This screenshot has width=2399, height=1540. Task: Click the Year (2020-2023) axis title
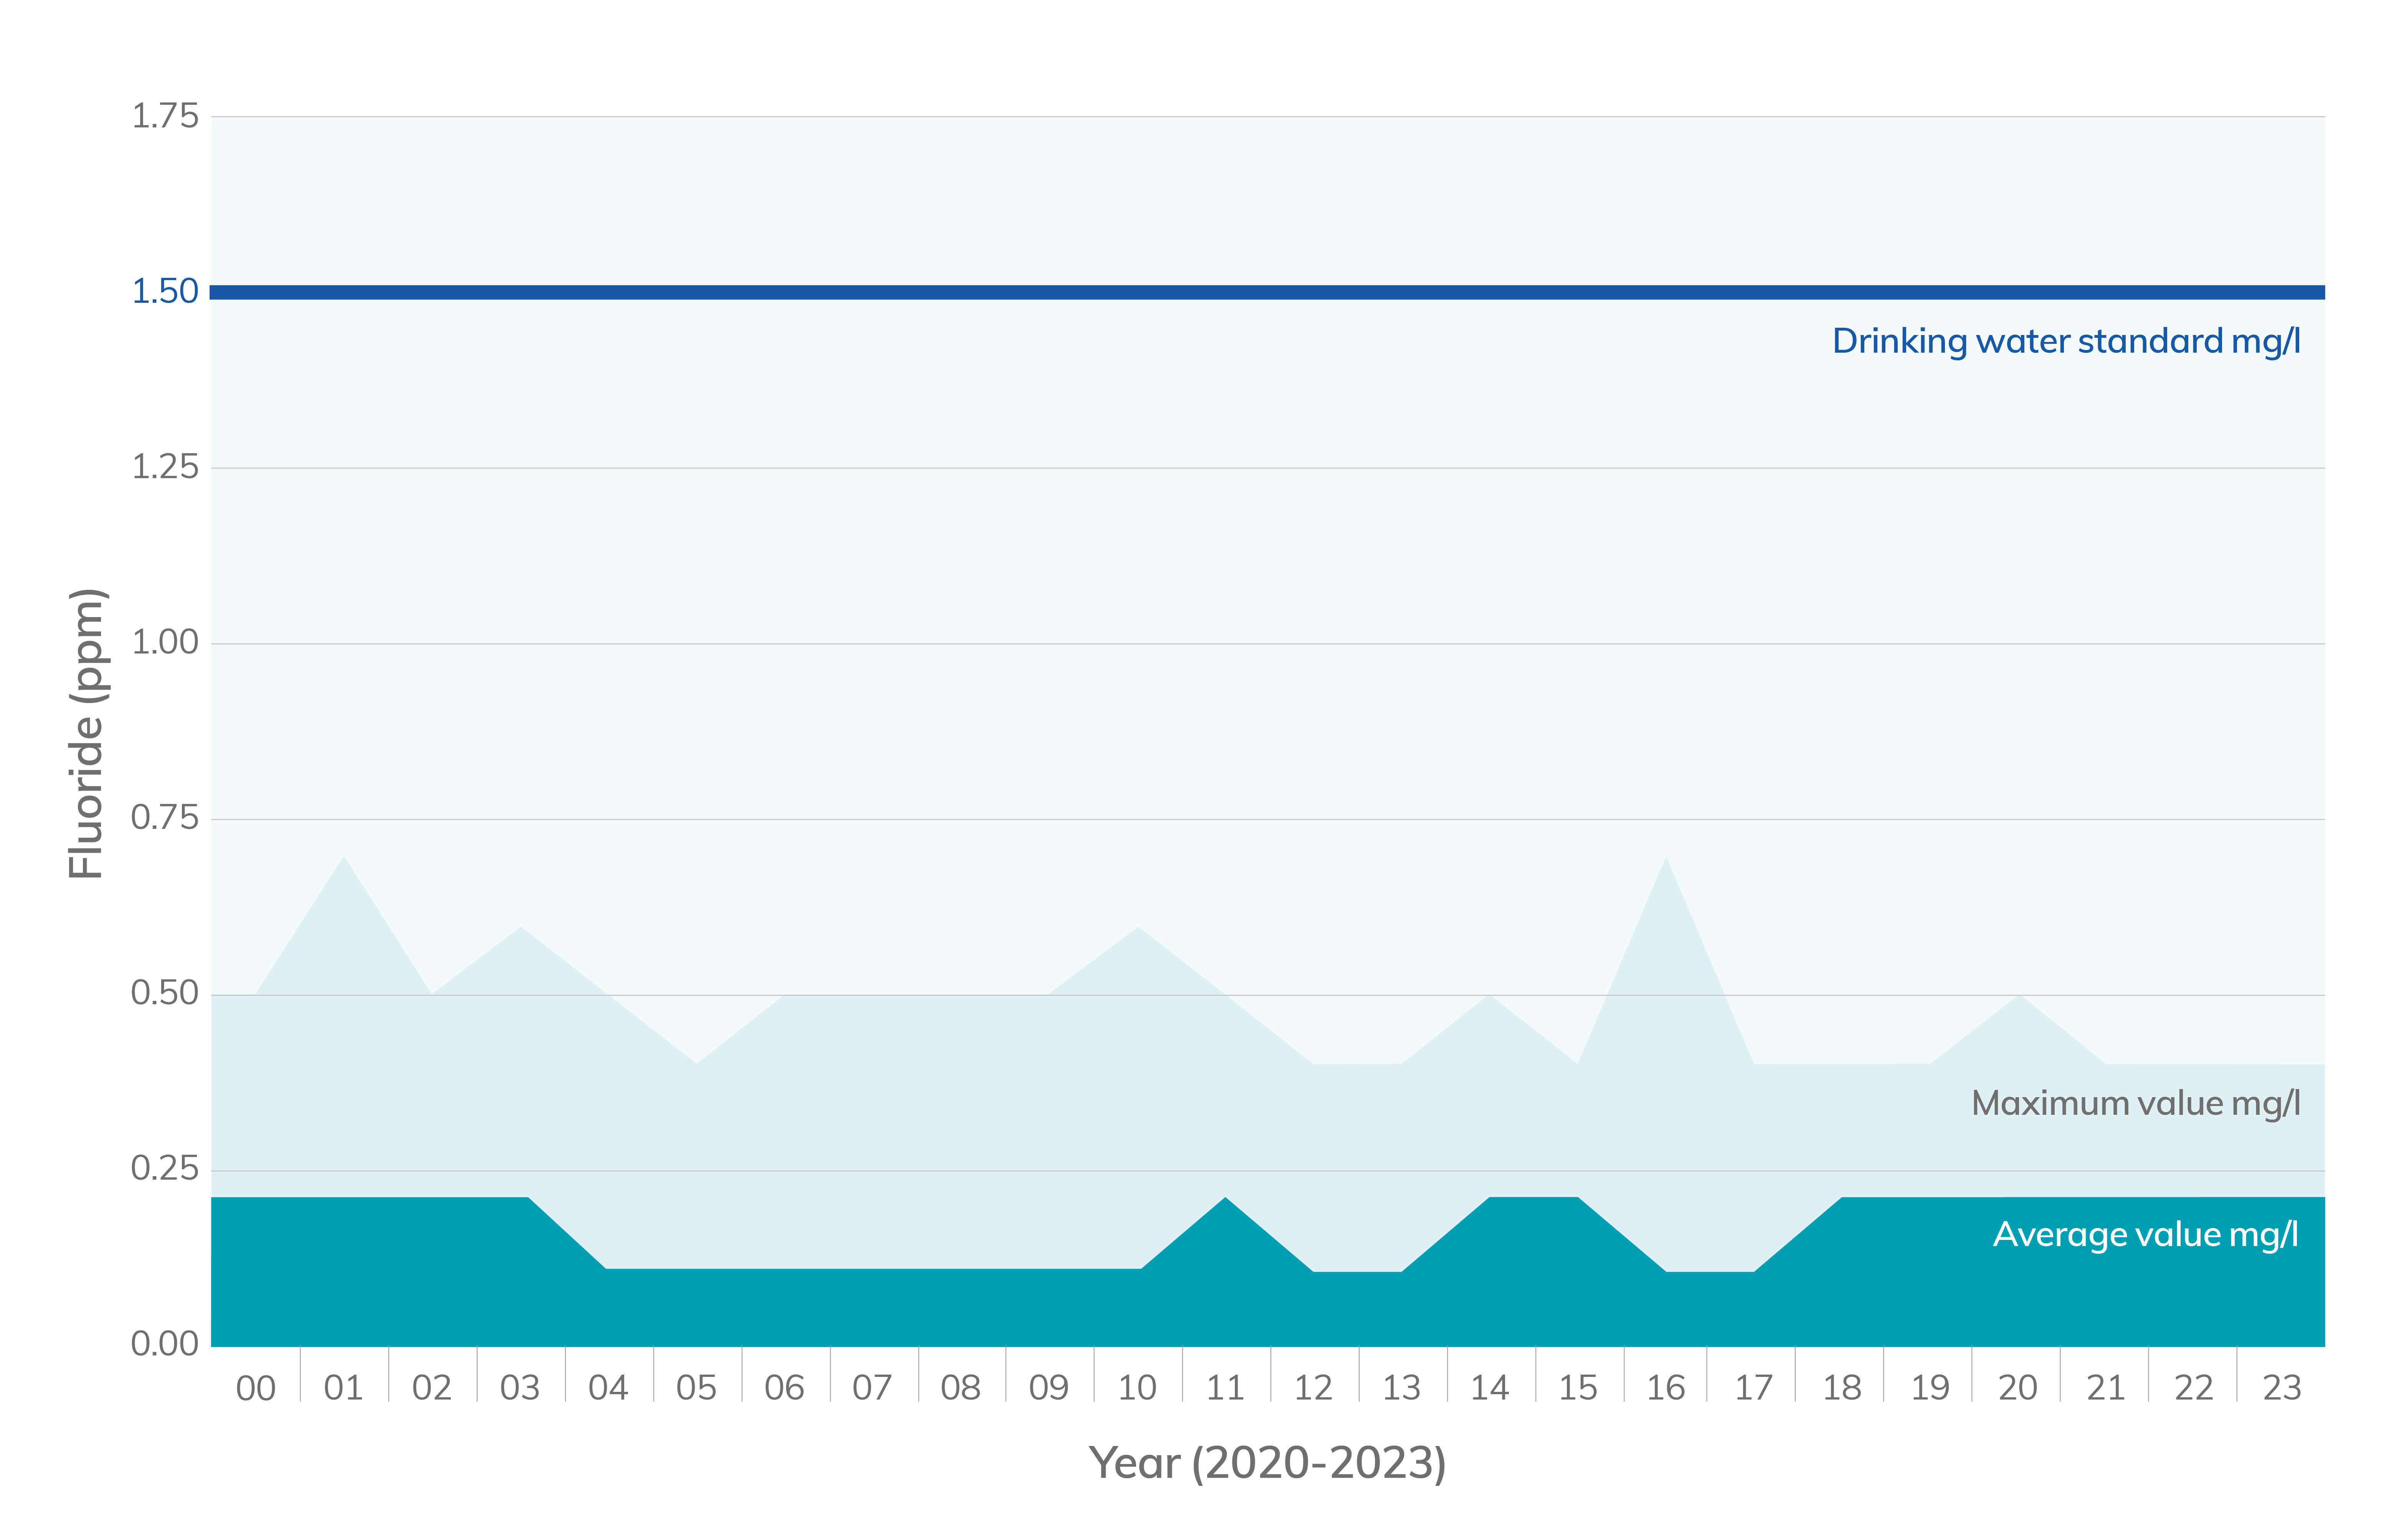[x=1267, y=1463]
